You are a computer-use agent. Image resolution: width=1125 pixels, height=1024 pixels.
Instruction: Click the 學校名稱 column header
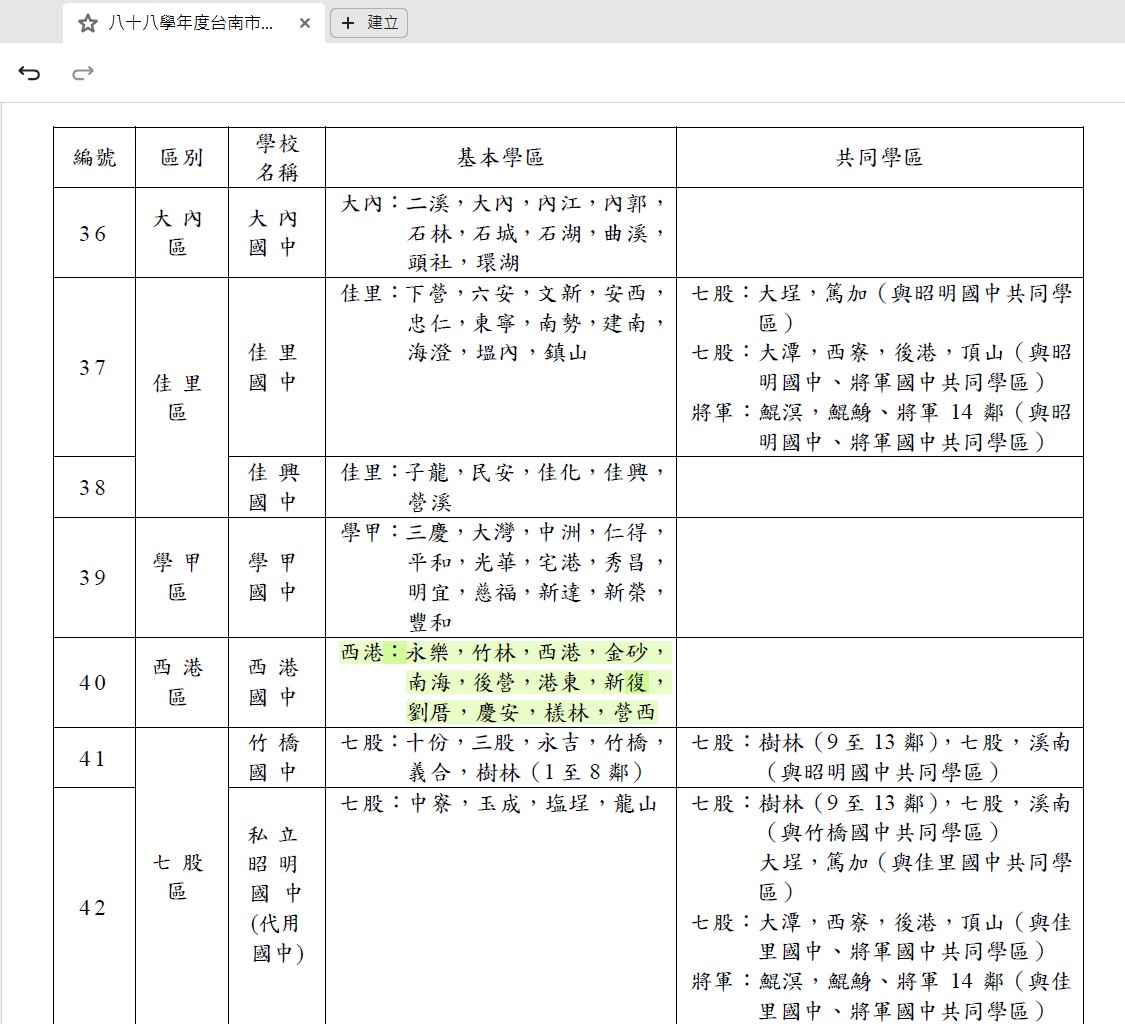click(277, 157)
